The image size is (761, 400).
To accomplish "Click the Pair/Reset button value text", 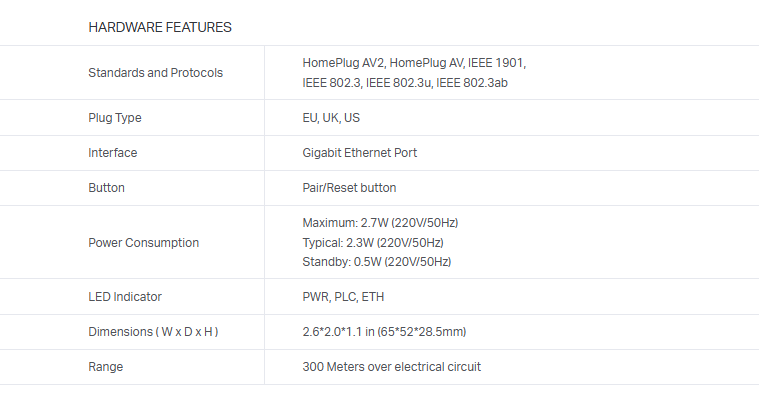I will [349, 188].
